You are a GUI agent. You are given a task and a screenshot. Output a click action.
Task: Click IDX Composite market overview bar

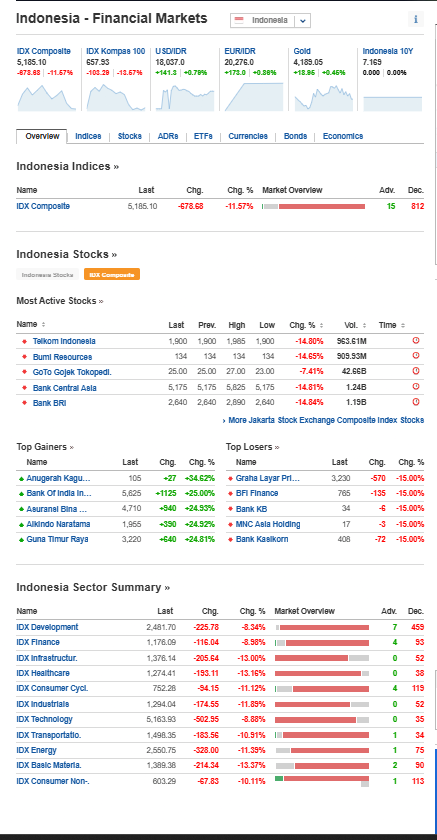314,206
